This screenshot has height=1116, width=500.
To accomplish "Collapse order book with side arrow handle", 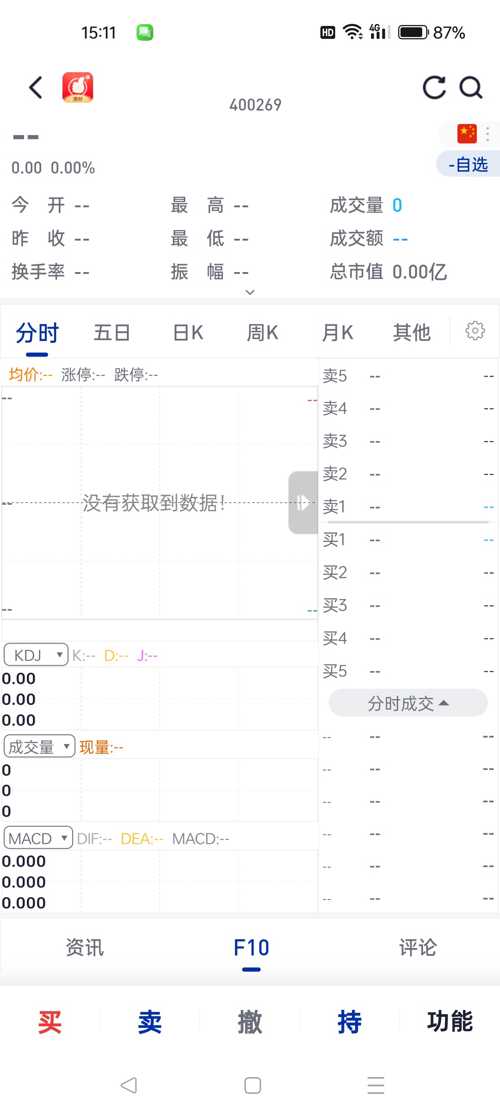I will [x=303, y=502].
